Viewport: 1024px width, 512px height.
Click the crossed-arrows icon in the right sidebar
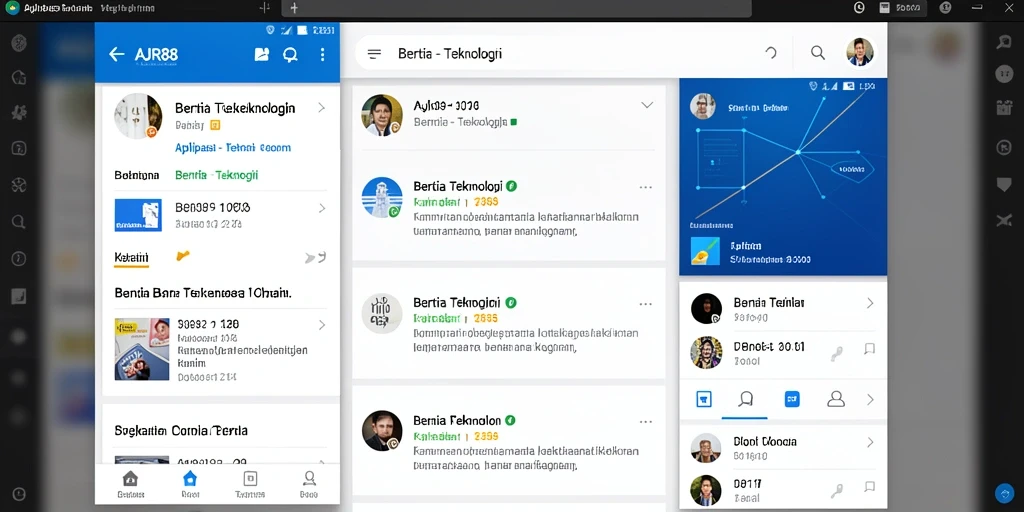(x=1004, y=220)
